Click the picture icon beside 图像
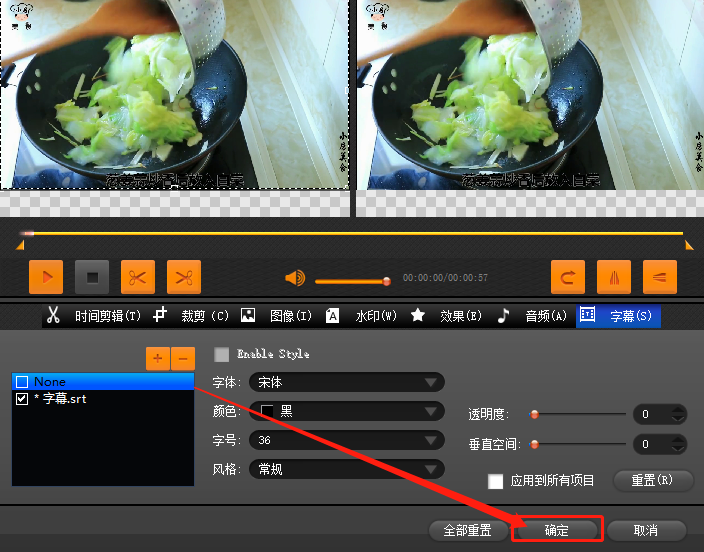Image resolution: width=704 pixels, height=552 pixels. click(x=248, y=315)
